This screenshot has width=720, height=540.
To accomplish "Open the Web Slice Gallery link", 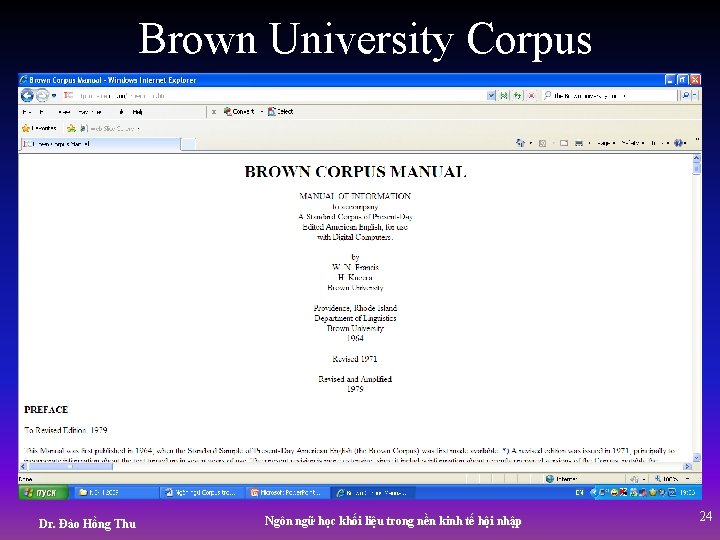I will point(110,128).
